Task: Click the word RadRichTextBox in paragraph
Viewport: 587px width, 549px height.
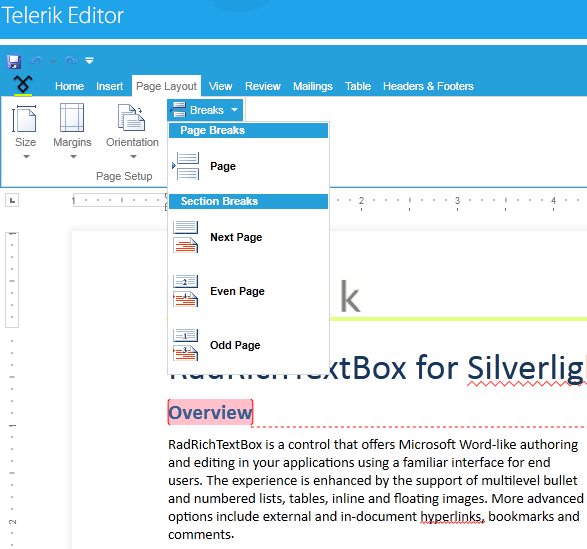Action: pyautogui.click(x=215, y=445)
